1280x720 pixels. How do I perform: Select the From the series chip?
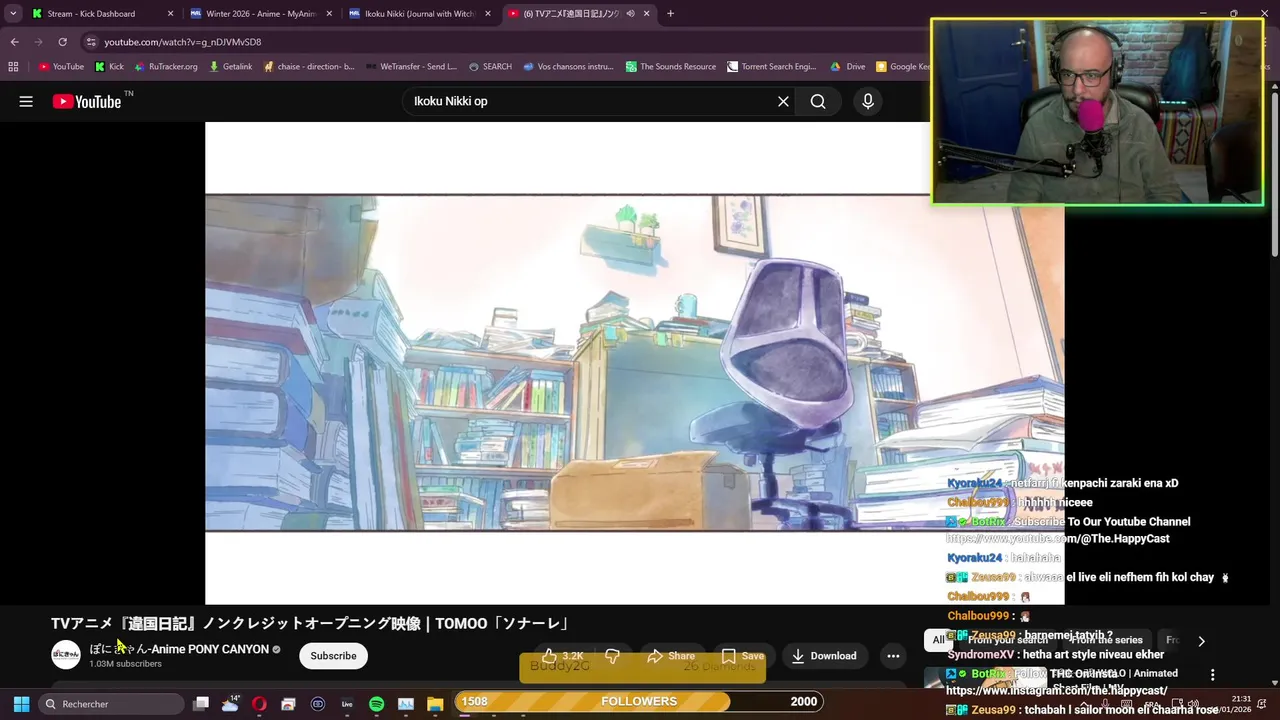click(1105, 640)
